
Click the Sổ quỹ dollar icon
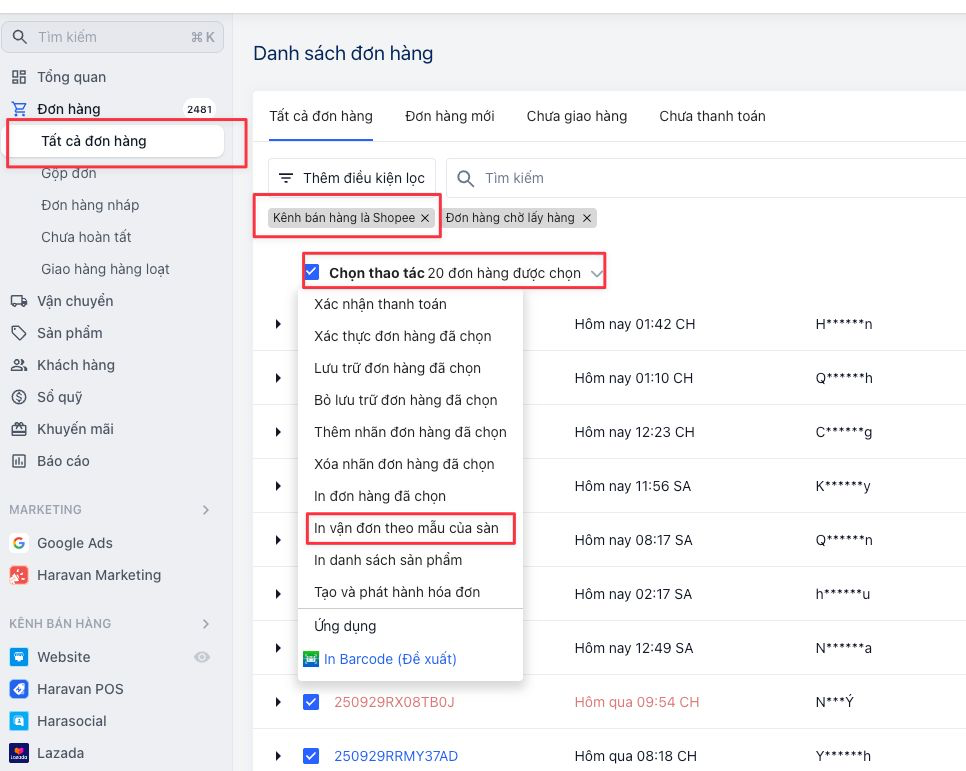click(x=18, y=397)
